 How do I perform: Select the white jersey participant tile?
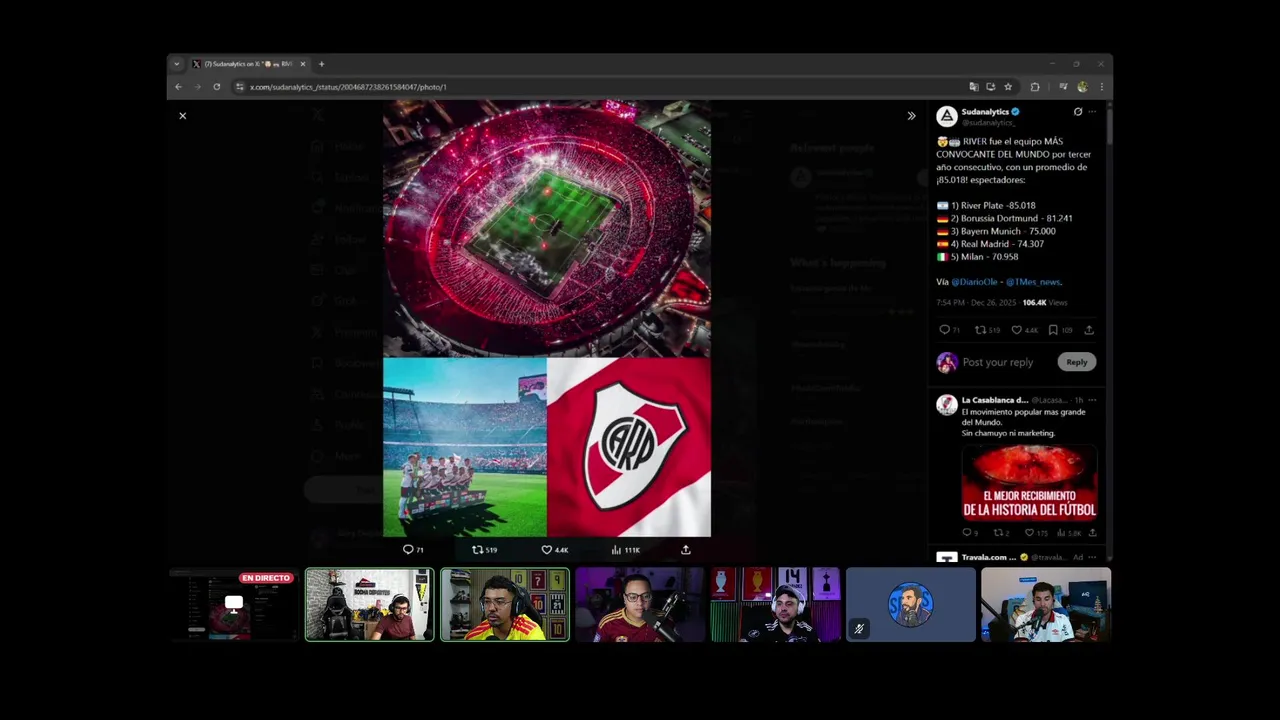(1046, 605)
